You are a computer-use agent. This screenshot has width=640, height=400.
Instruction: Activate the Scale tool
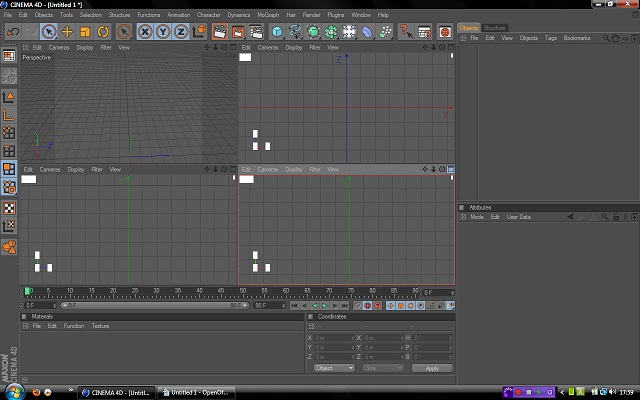tap(85, 31)
